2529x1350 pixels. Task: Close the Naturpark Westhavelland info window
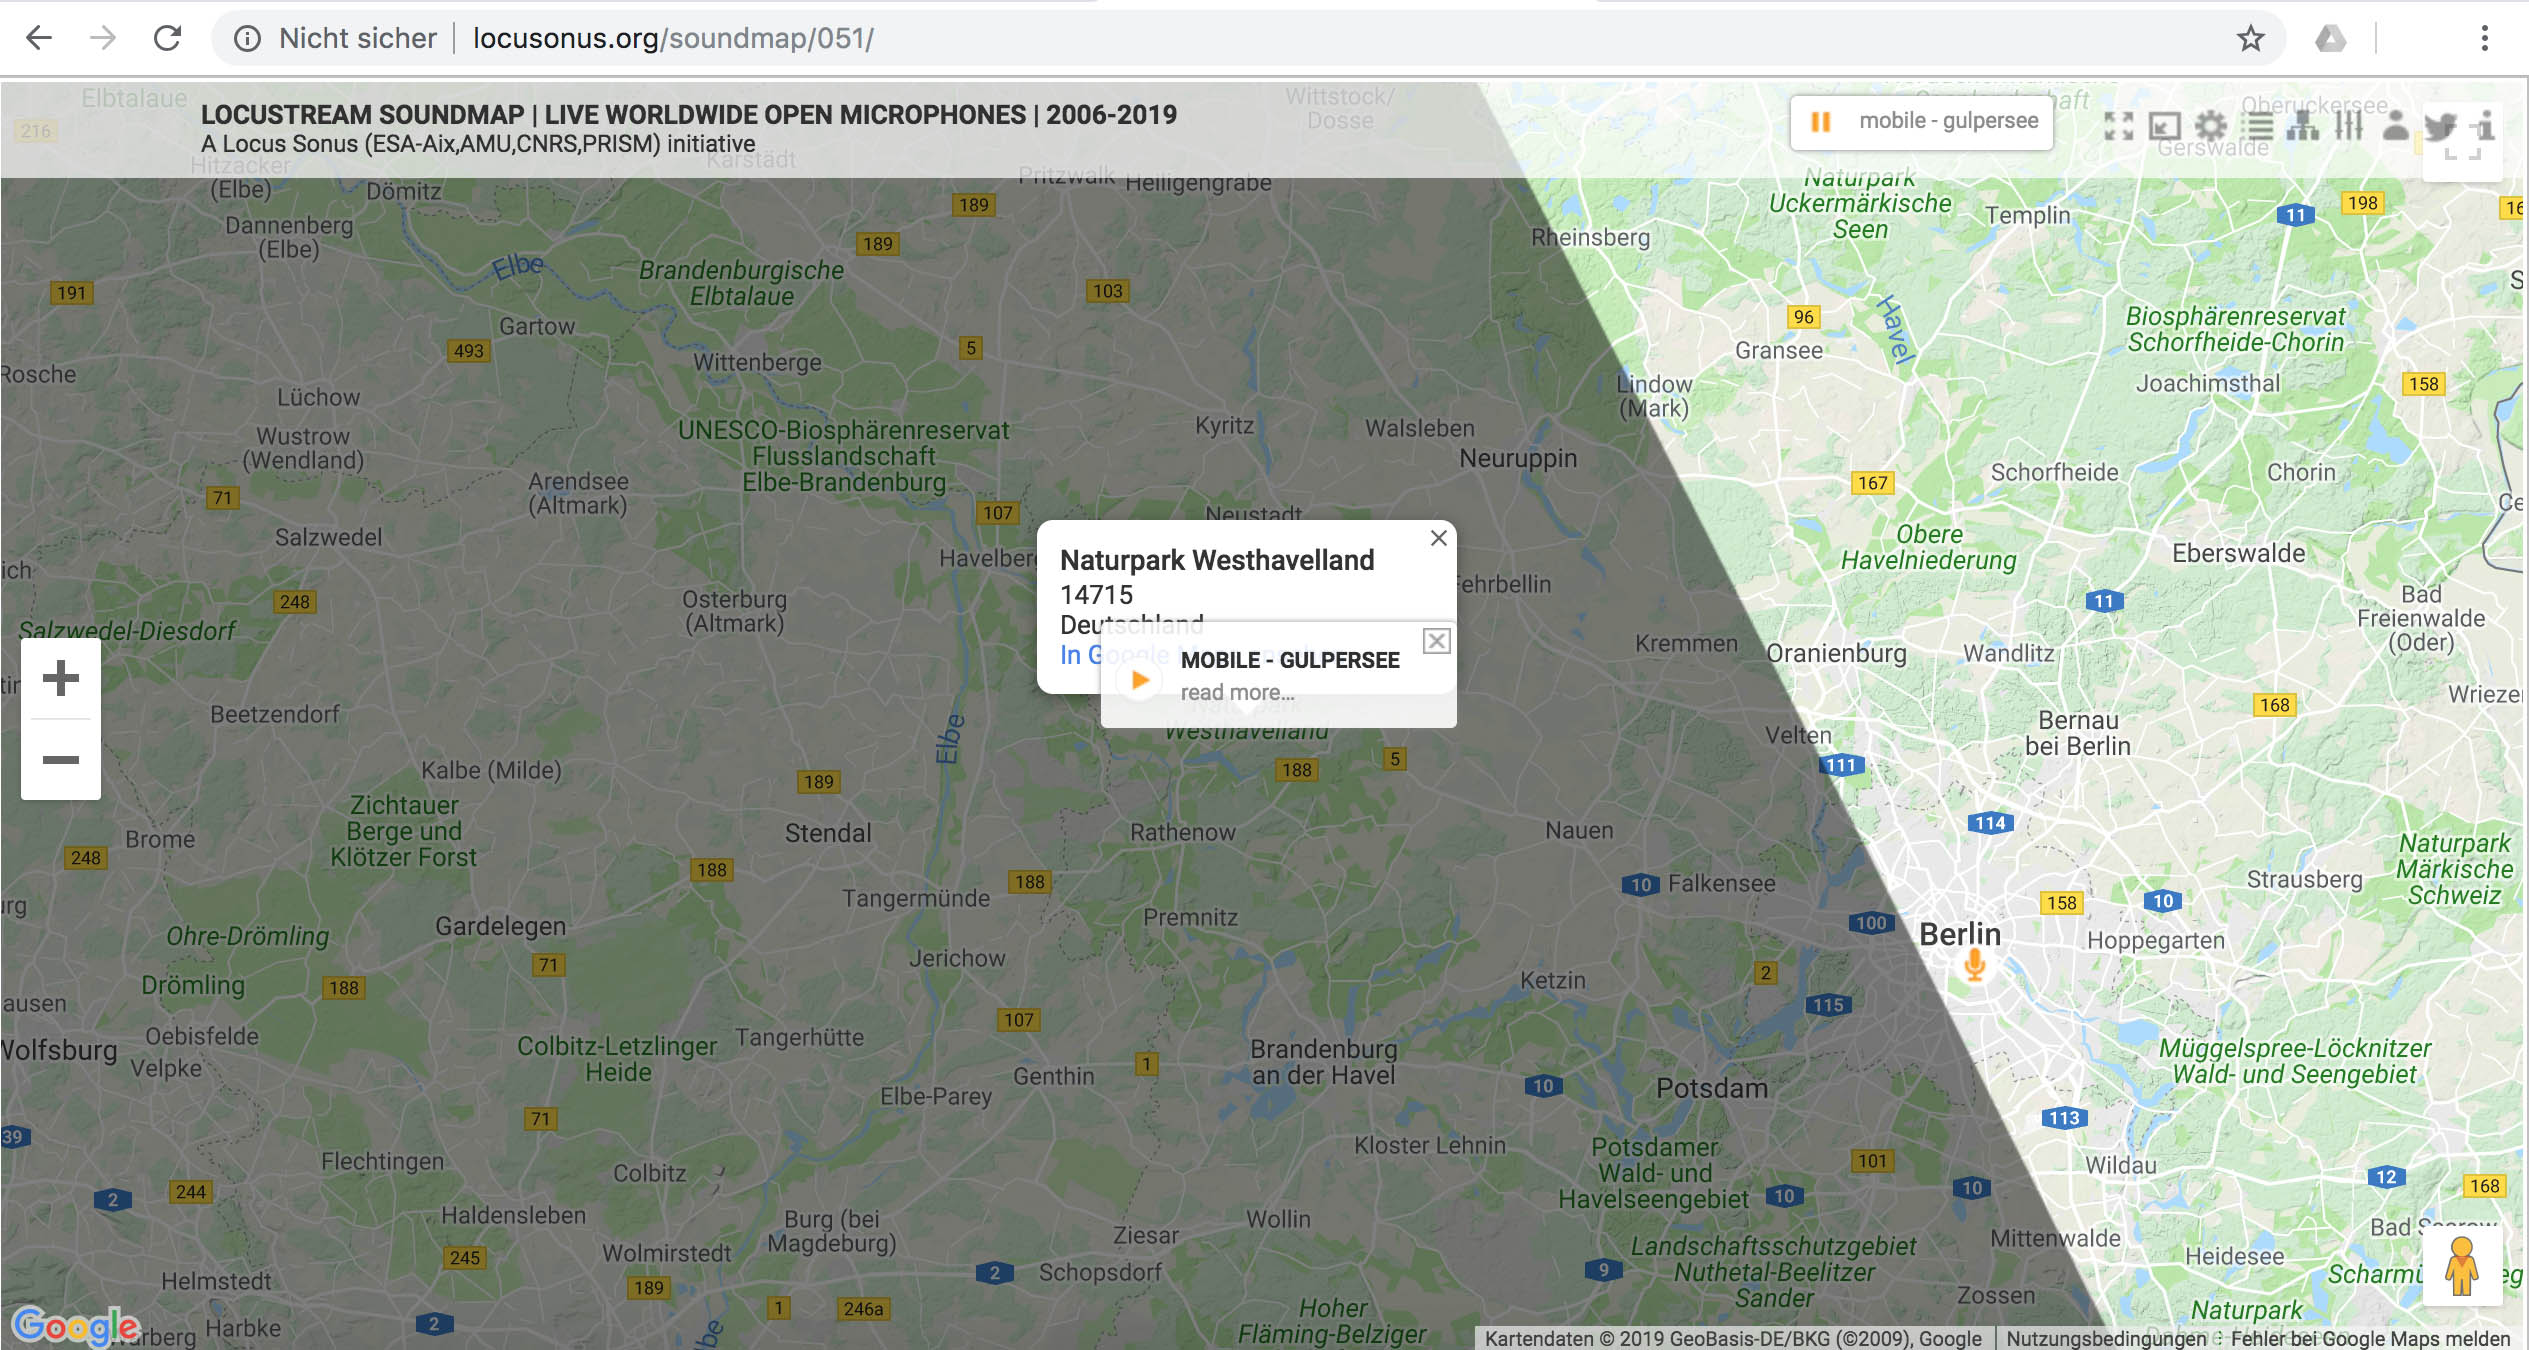tap(1438, 538)
